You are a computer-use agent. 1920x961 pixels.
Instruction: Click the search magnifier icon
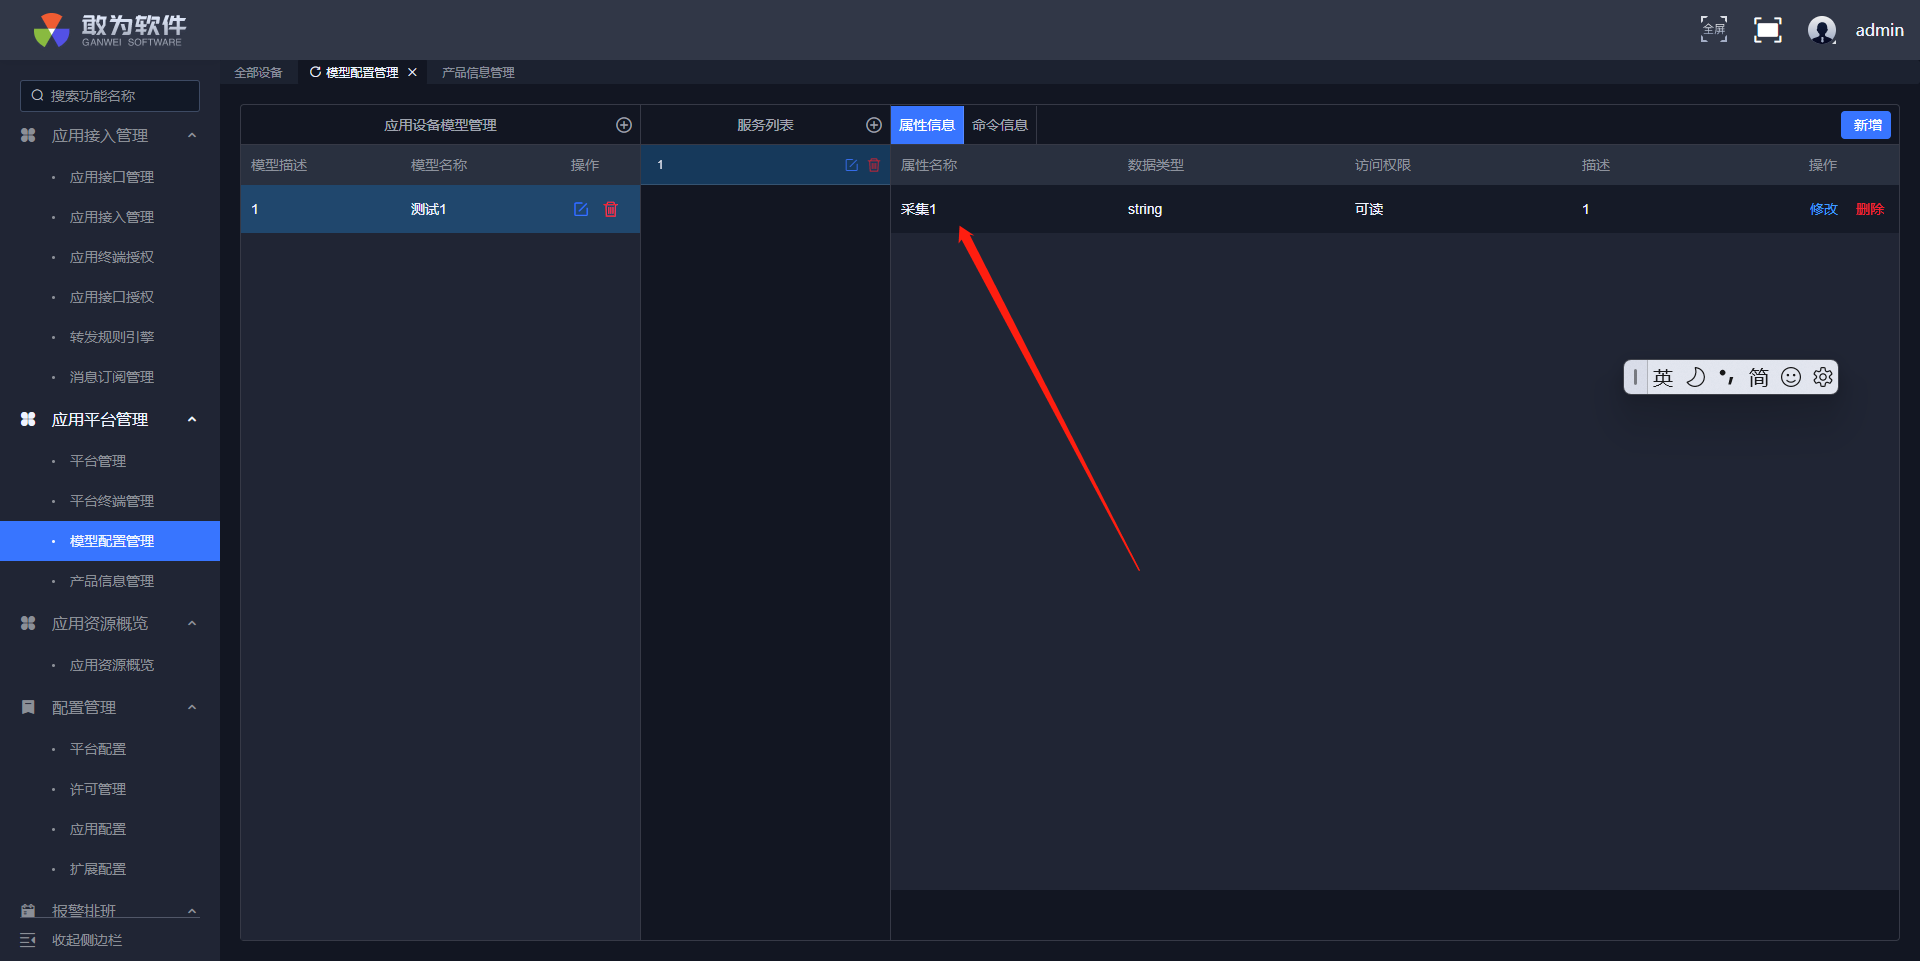tap(38, 96)
